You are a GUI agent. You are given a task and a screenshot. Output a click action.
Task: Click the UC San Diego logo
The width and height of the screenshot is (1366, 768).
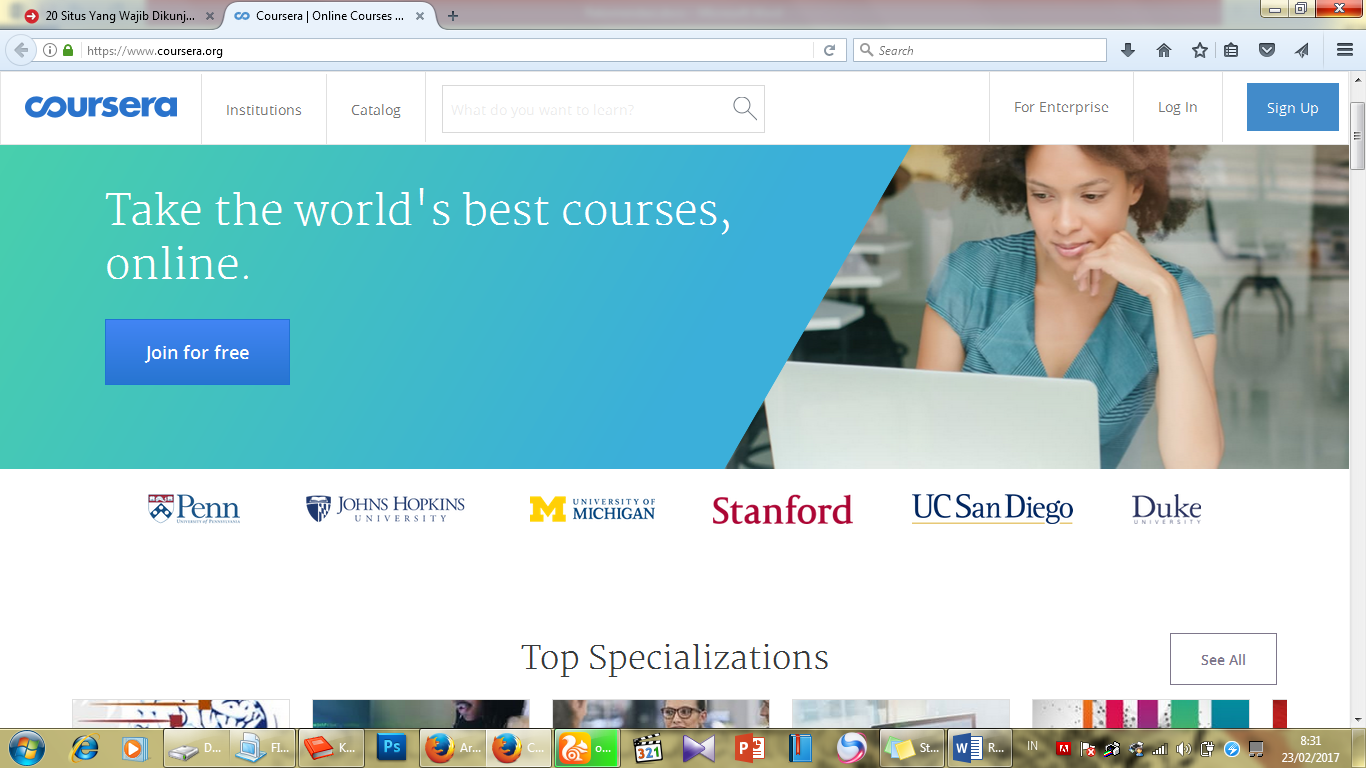(992, 508)
